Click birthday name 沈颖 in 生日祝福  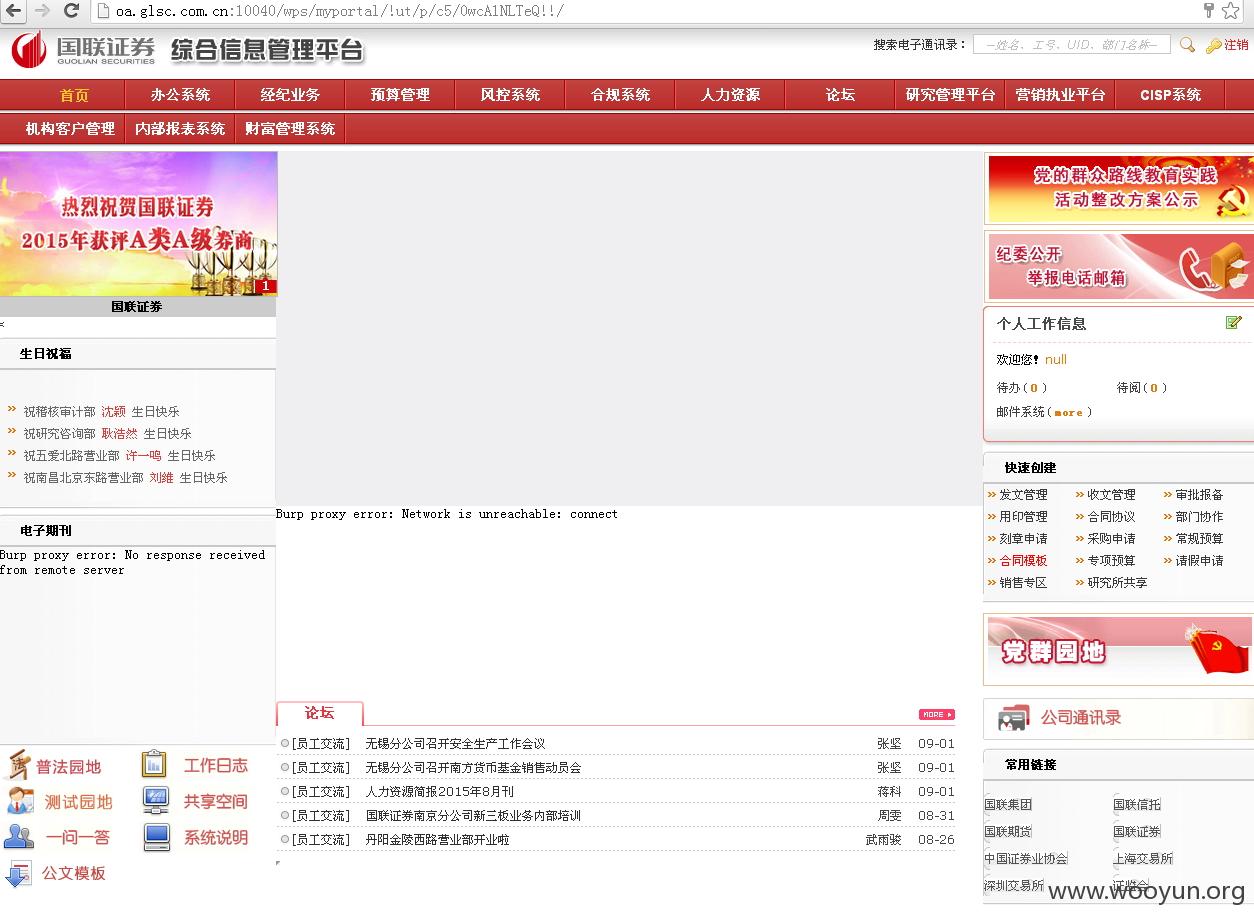tap(113, 412)
